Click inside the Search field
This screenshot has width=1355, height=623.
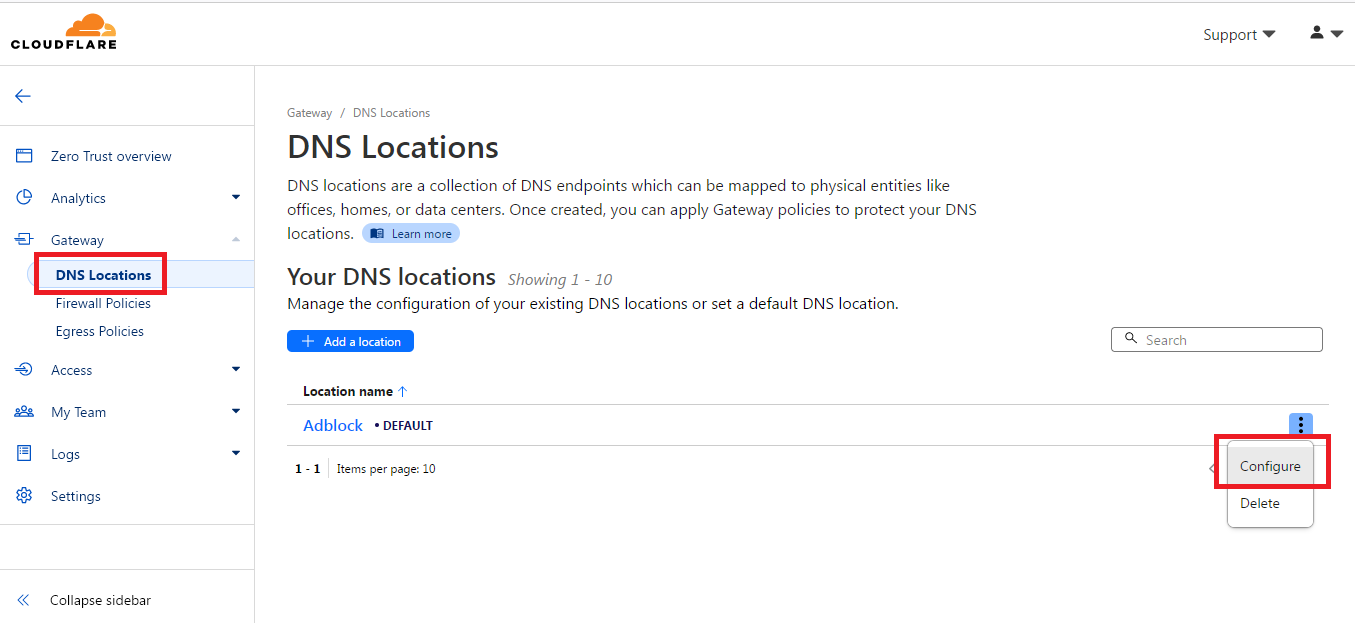coord(1217,340)
